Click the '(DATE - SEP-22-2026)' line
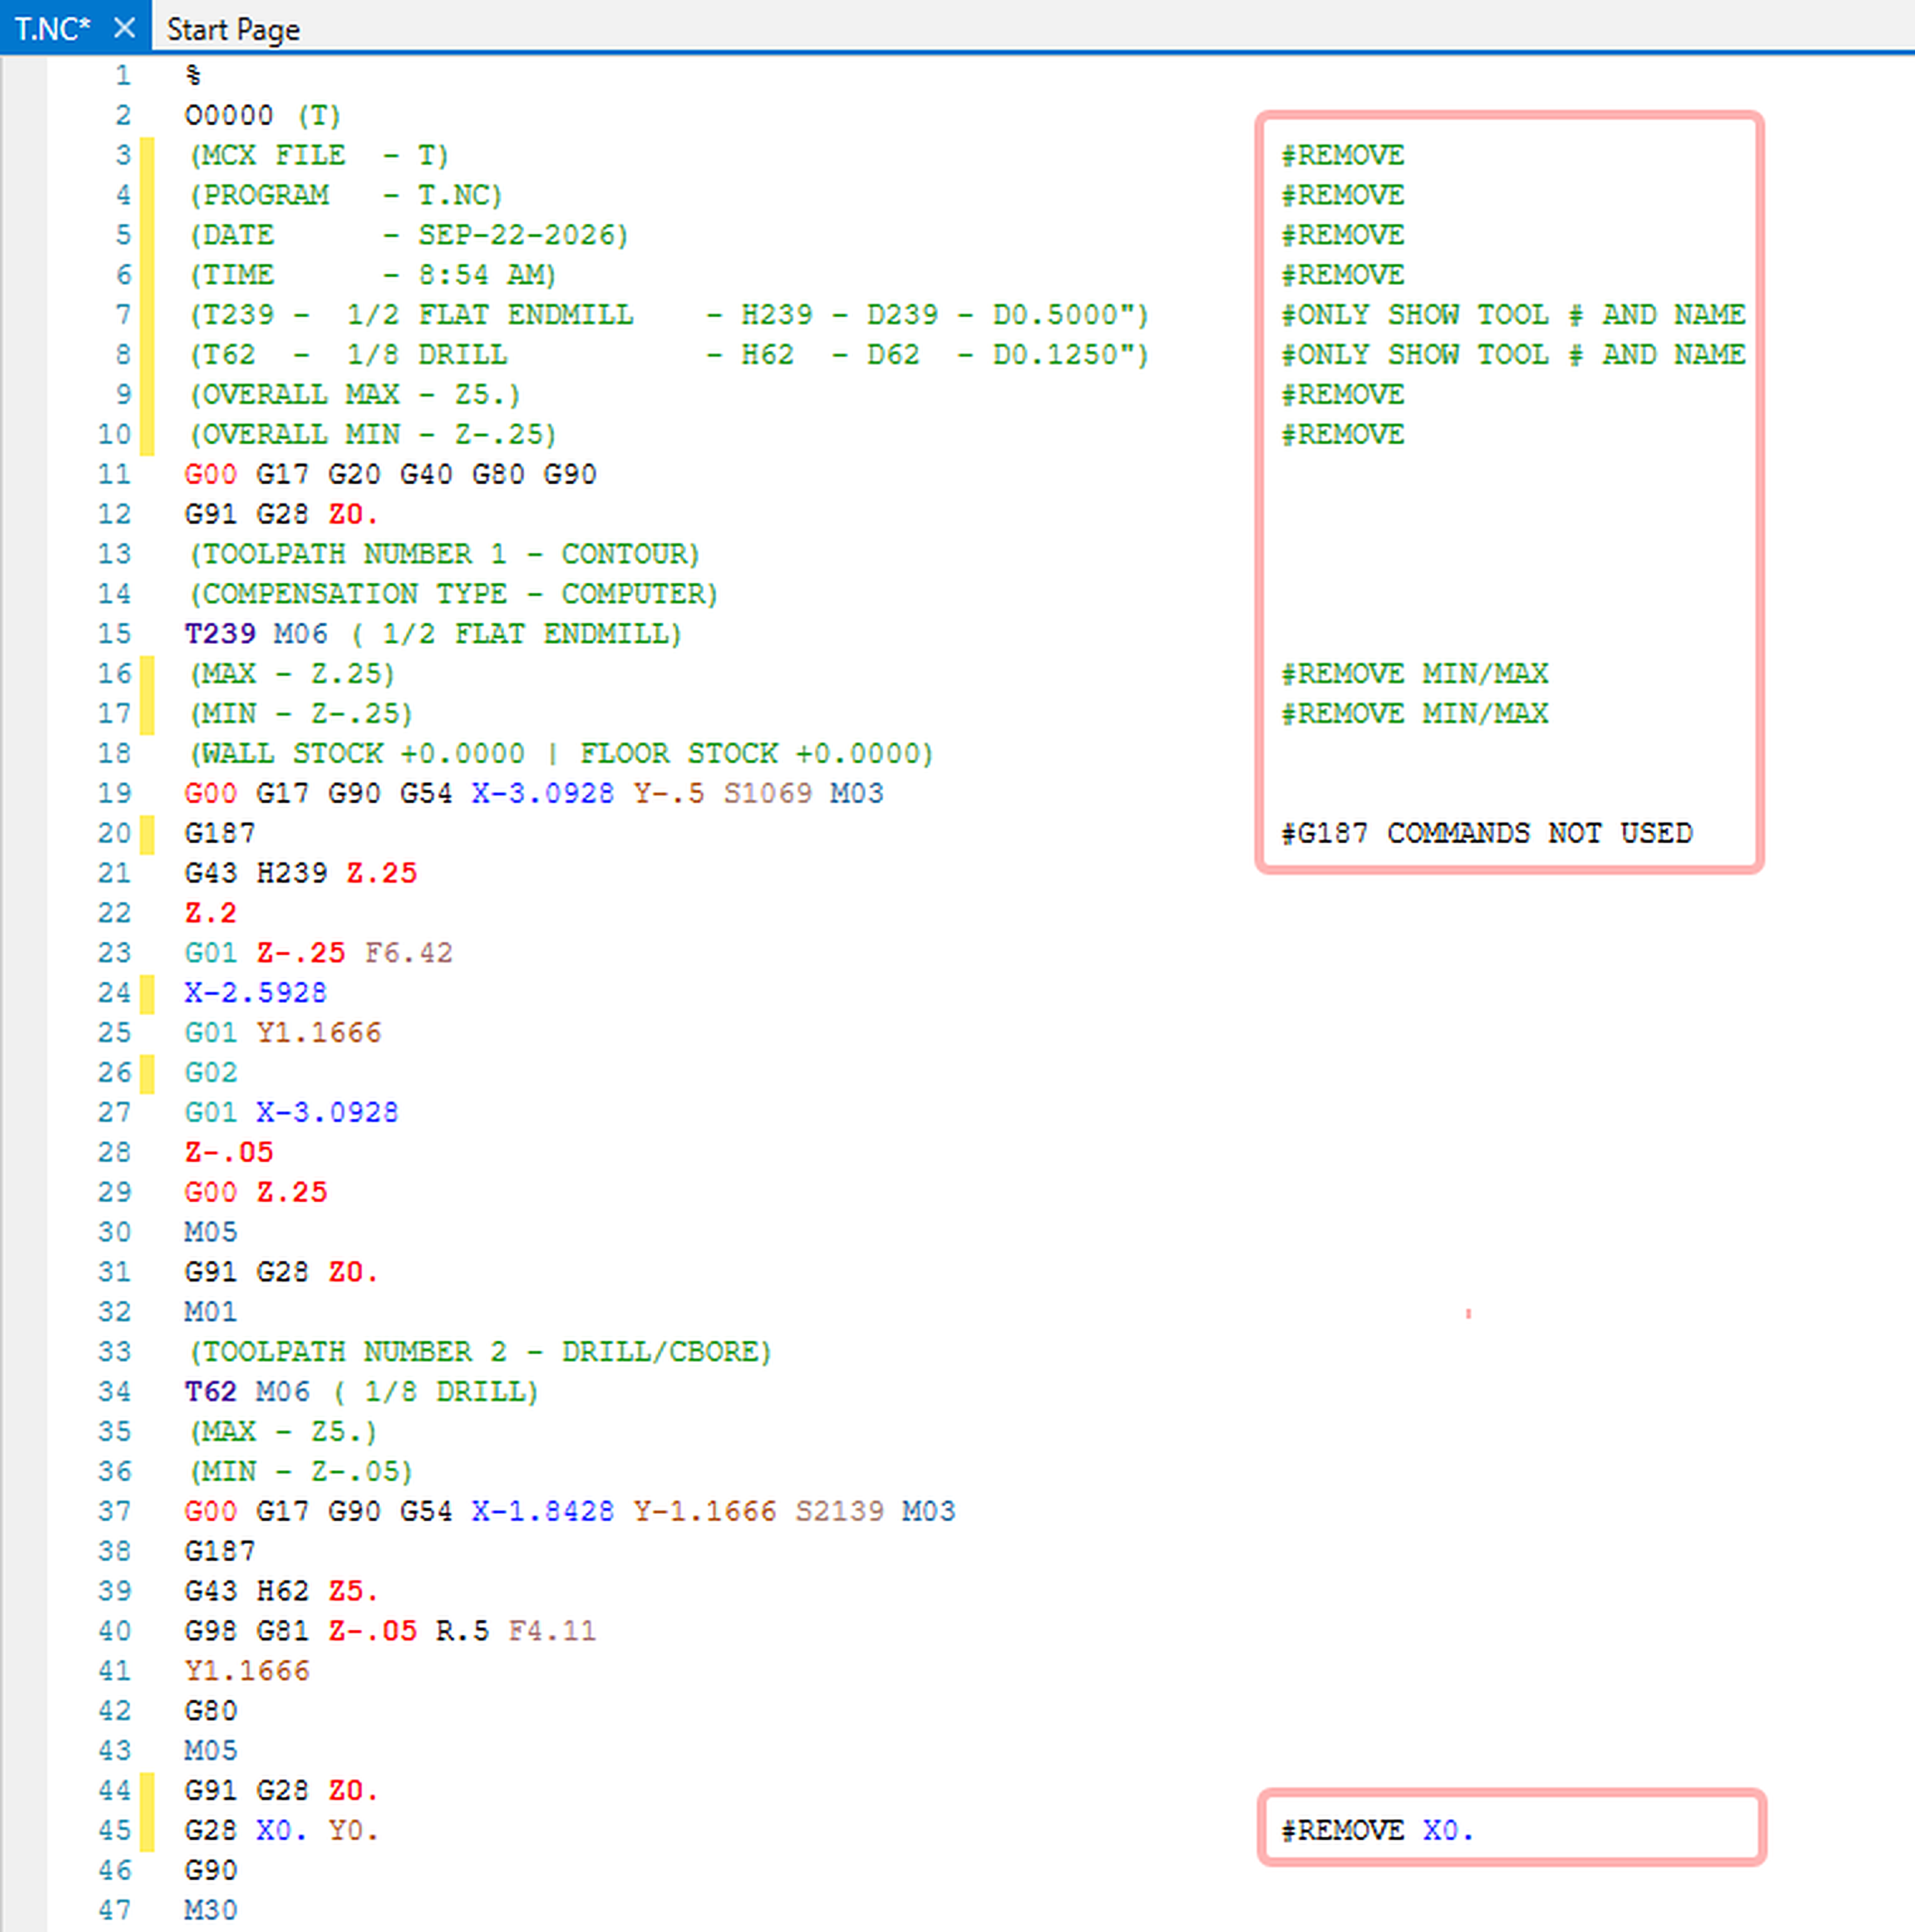This screenshot has width=1915, height=1932. click(408, 235)
